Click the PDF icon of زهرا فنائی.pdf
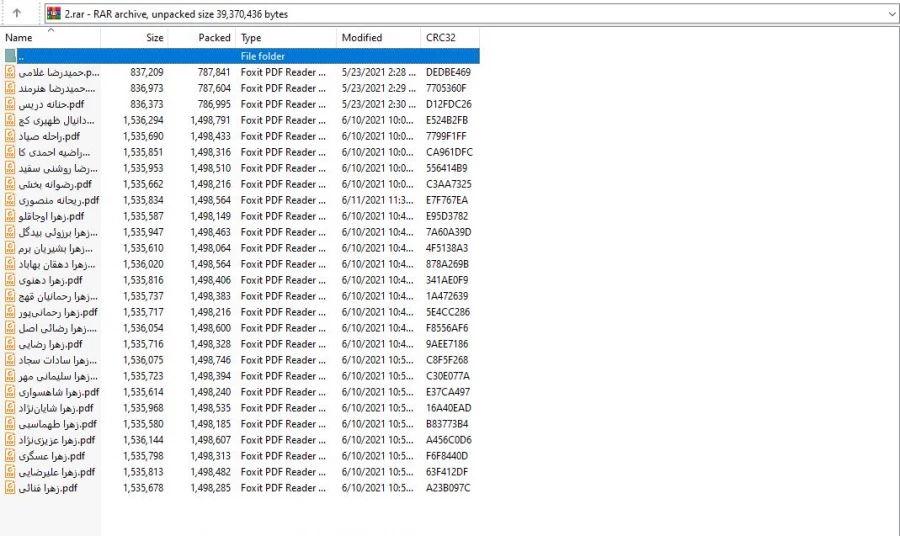The image size is (900, 536). tap(10, 488)
